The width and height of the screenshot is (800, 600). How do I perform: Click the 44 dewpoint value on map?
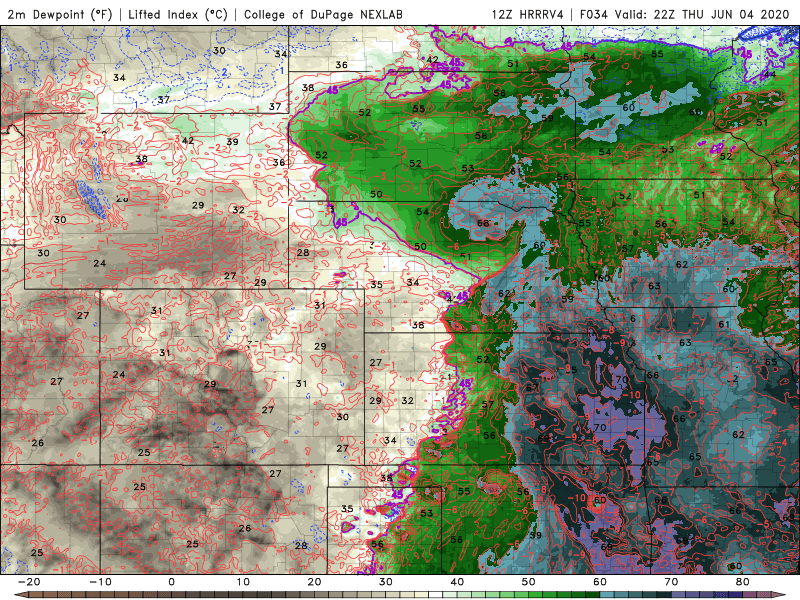click(769, 74)
